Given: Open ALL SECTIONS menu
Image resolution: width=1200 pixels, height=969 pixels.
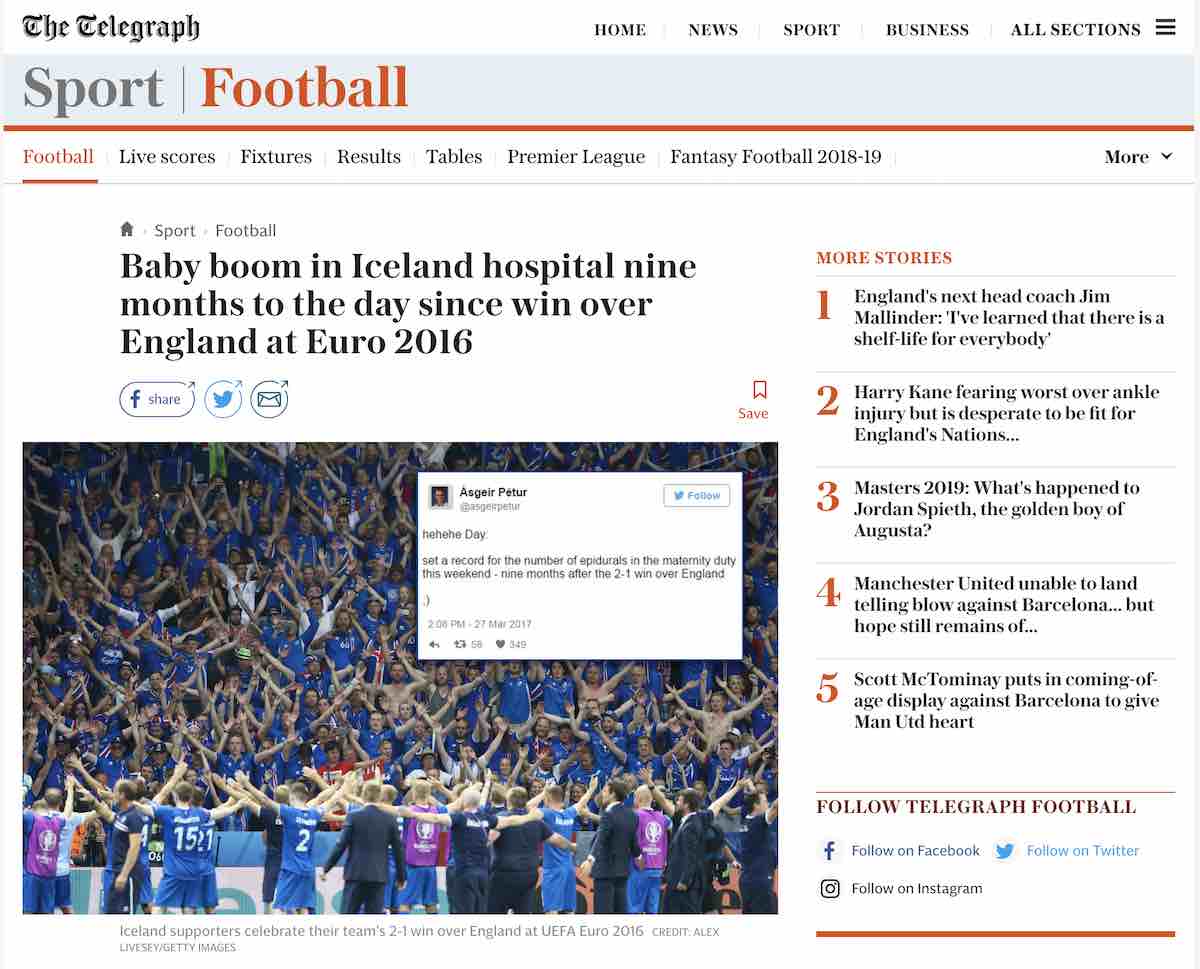Looking at the screenshot, I should point(1075,29).
